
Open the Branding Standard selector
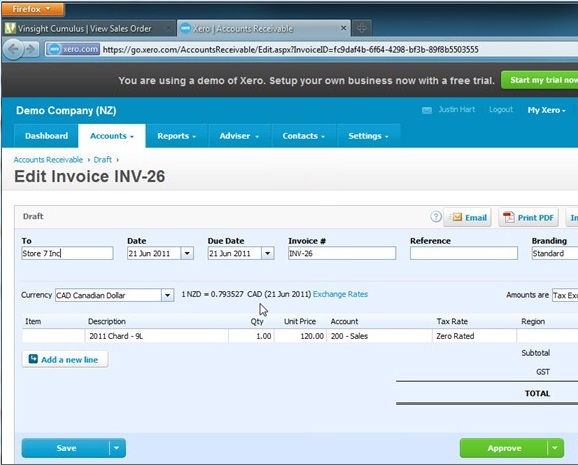pos(555,253)
